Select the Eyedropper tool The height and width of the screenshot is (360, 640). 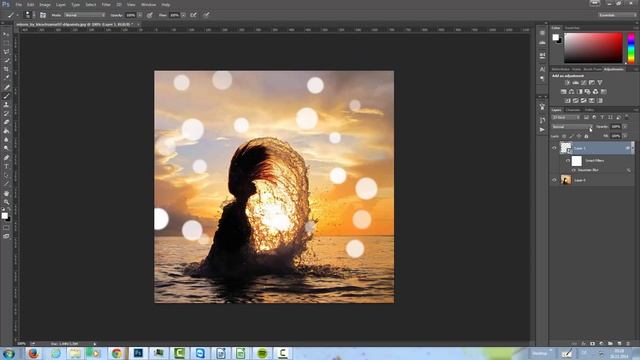[x=6, y=78]
